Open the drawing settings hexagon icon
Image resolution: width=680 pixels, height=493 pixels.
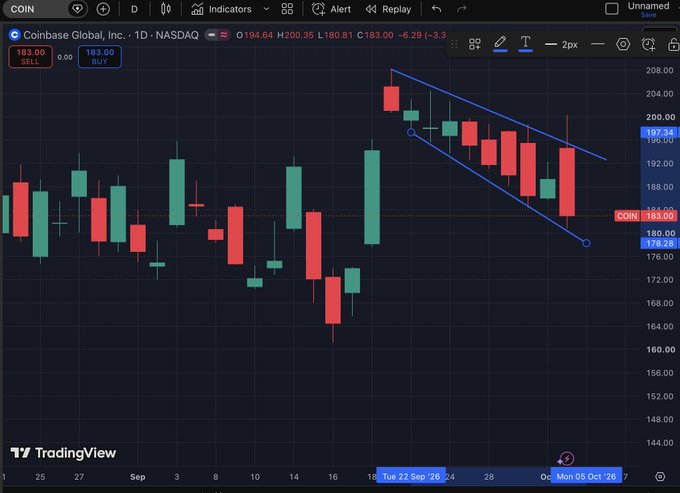coord(623,44)
